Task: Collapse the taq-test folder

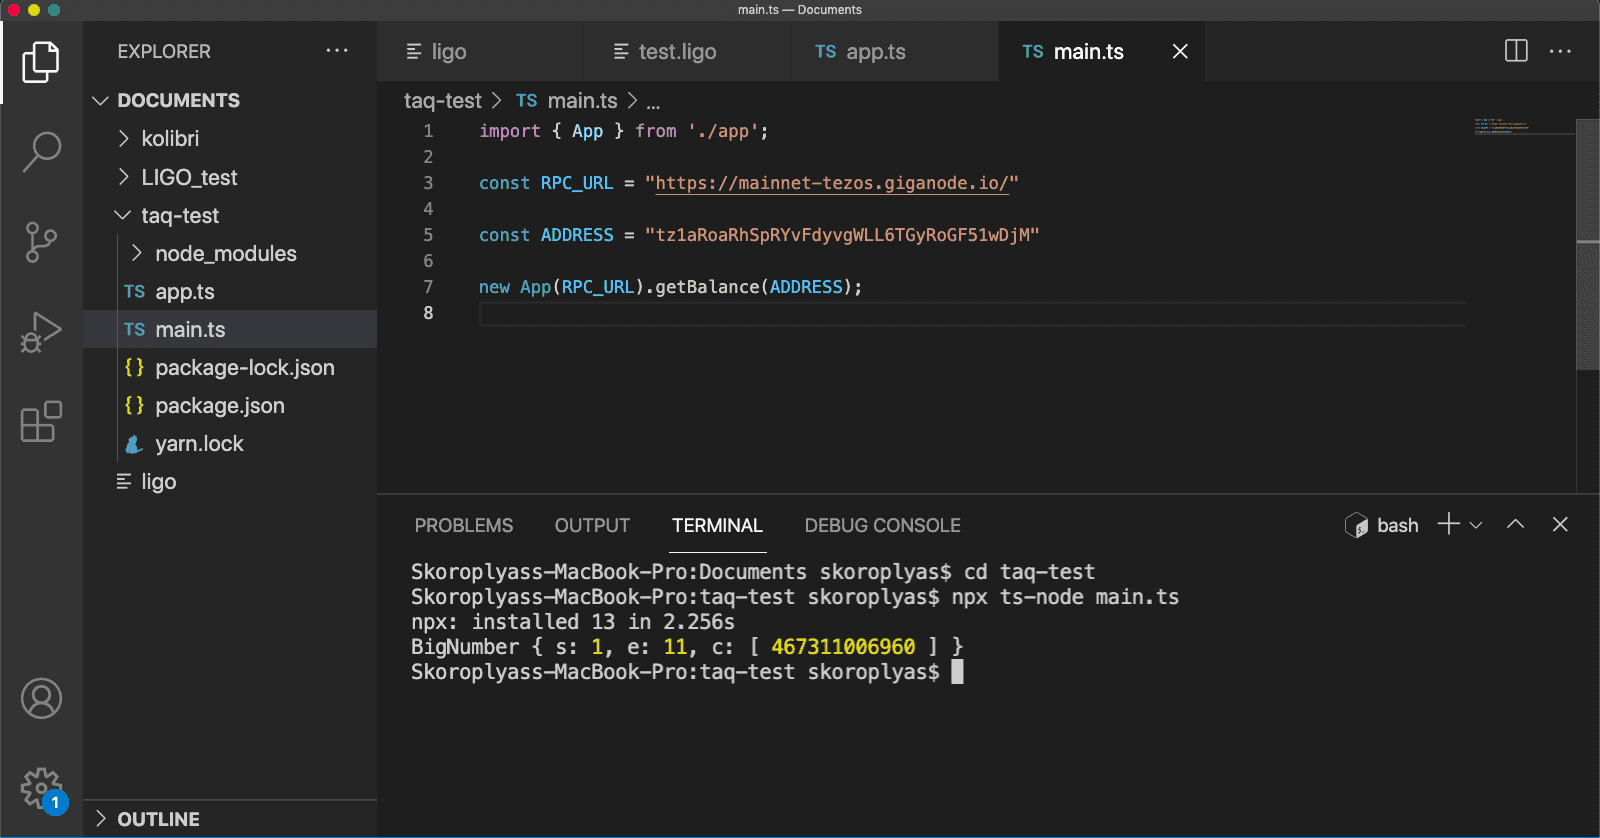Action: [180, 216]
